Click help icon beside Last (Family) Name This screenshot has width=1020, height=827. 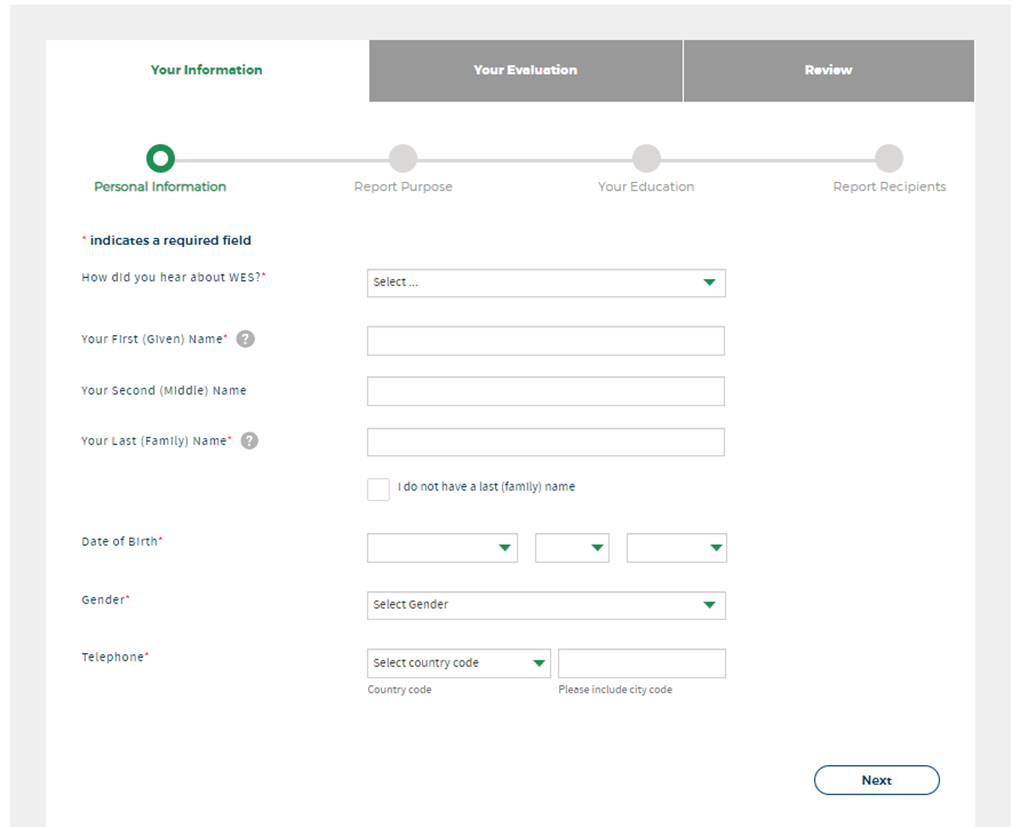click(249, 441)
